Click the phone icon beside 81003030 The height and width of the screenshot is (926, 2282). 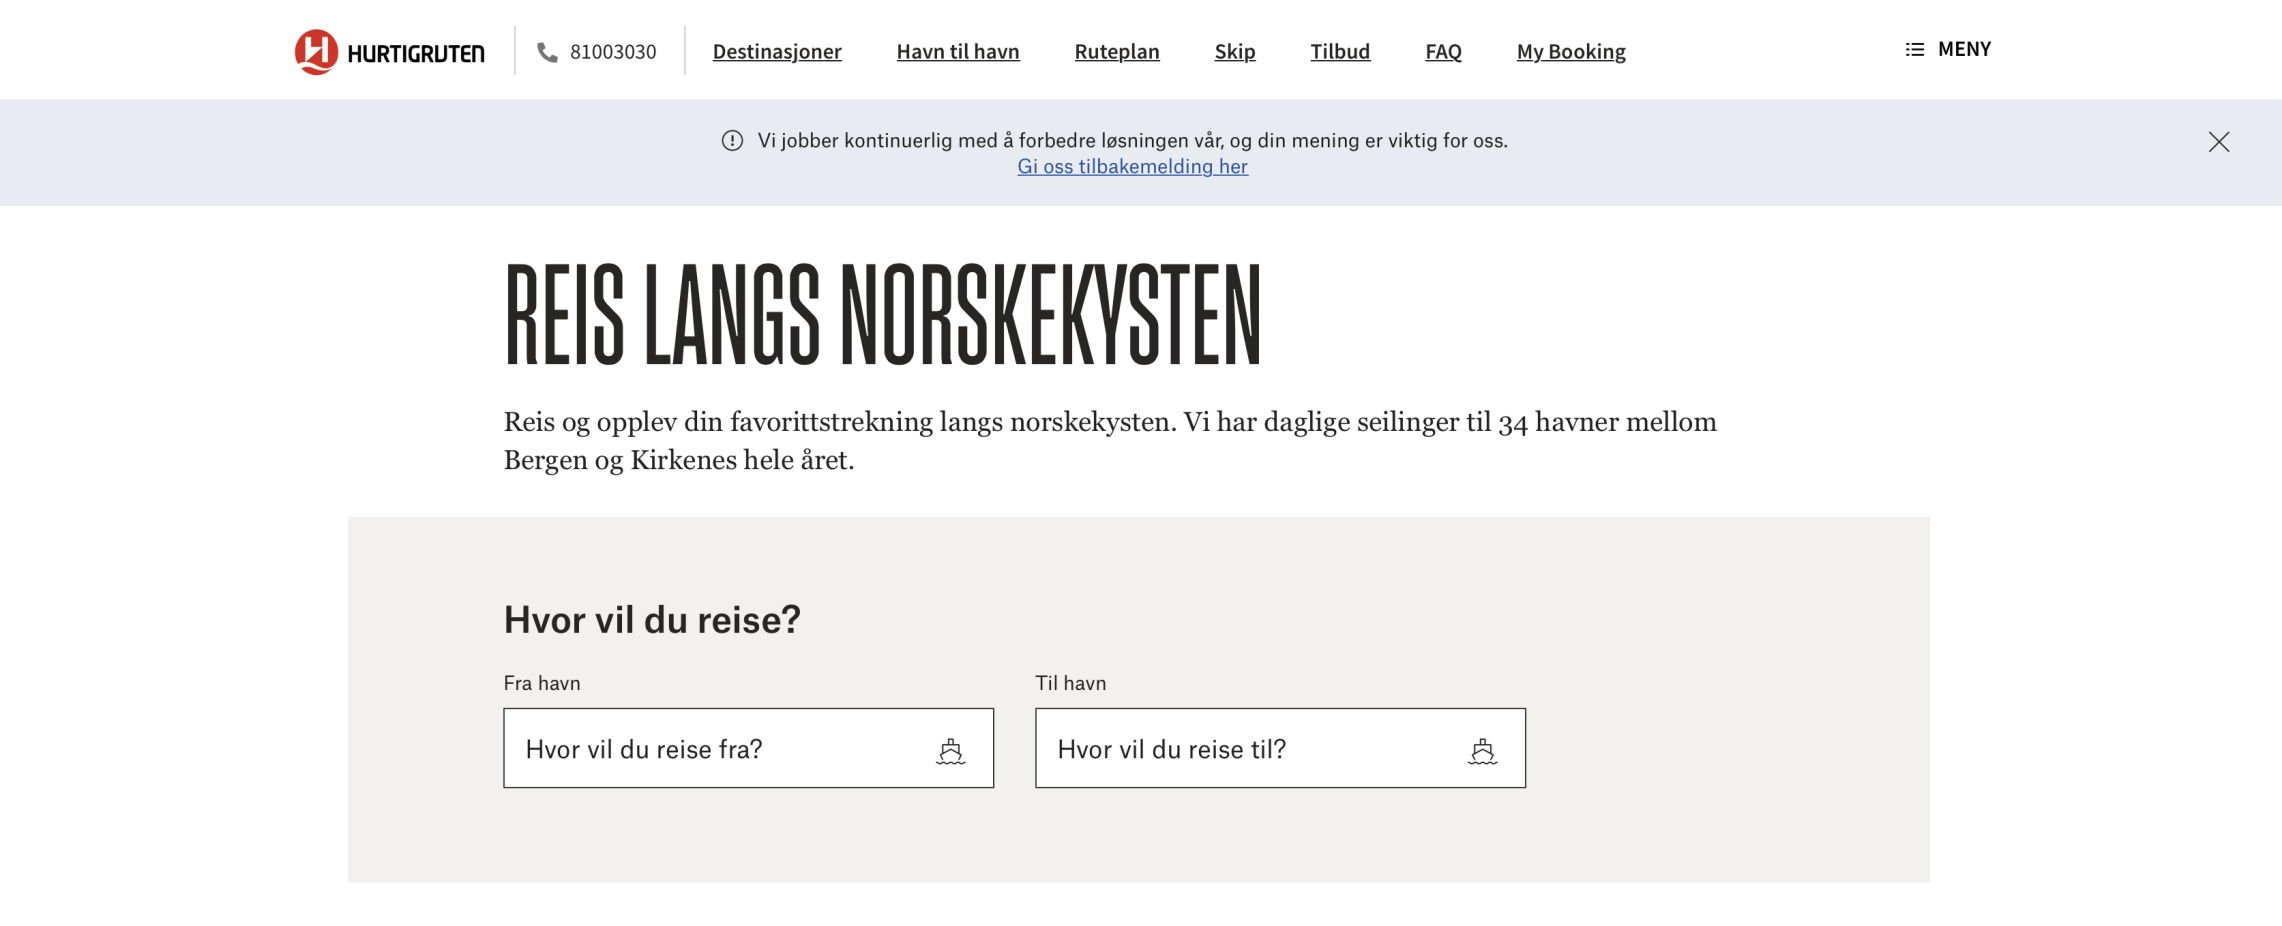(547, 52)
